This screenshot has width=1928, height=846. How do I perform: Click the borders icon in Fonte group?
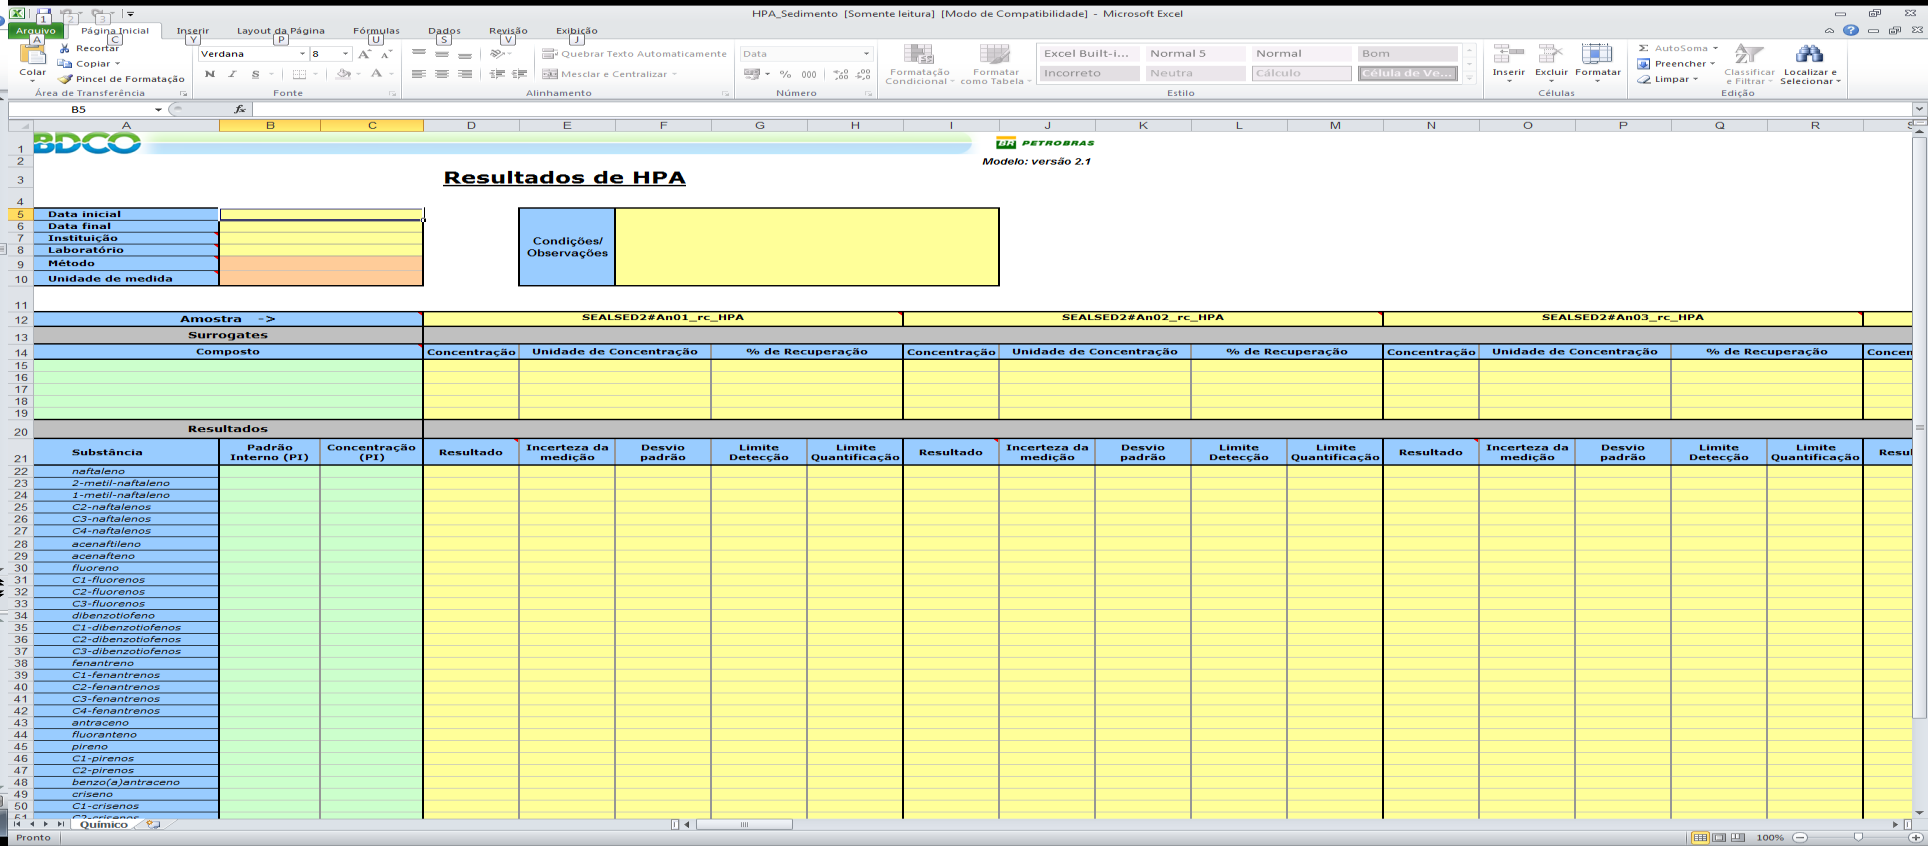(299, 74)
